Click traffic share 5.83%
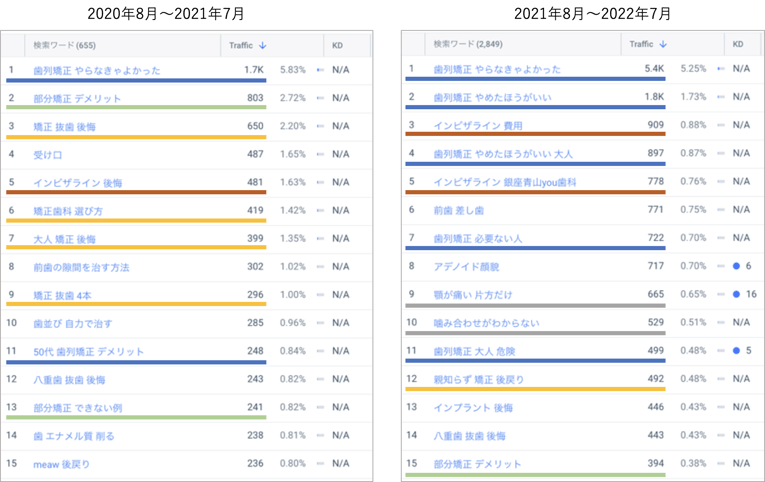This screenshot has width=765, height=482. point(293,70)
